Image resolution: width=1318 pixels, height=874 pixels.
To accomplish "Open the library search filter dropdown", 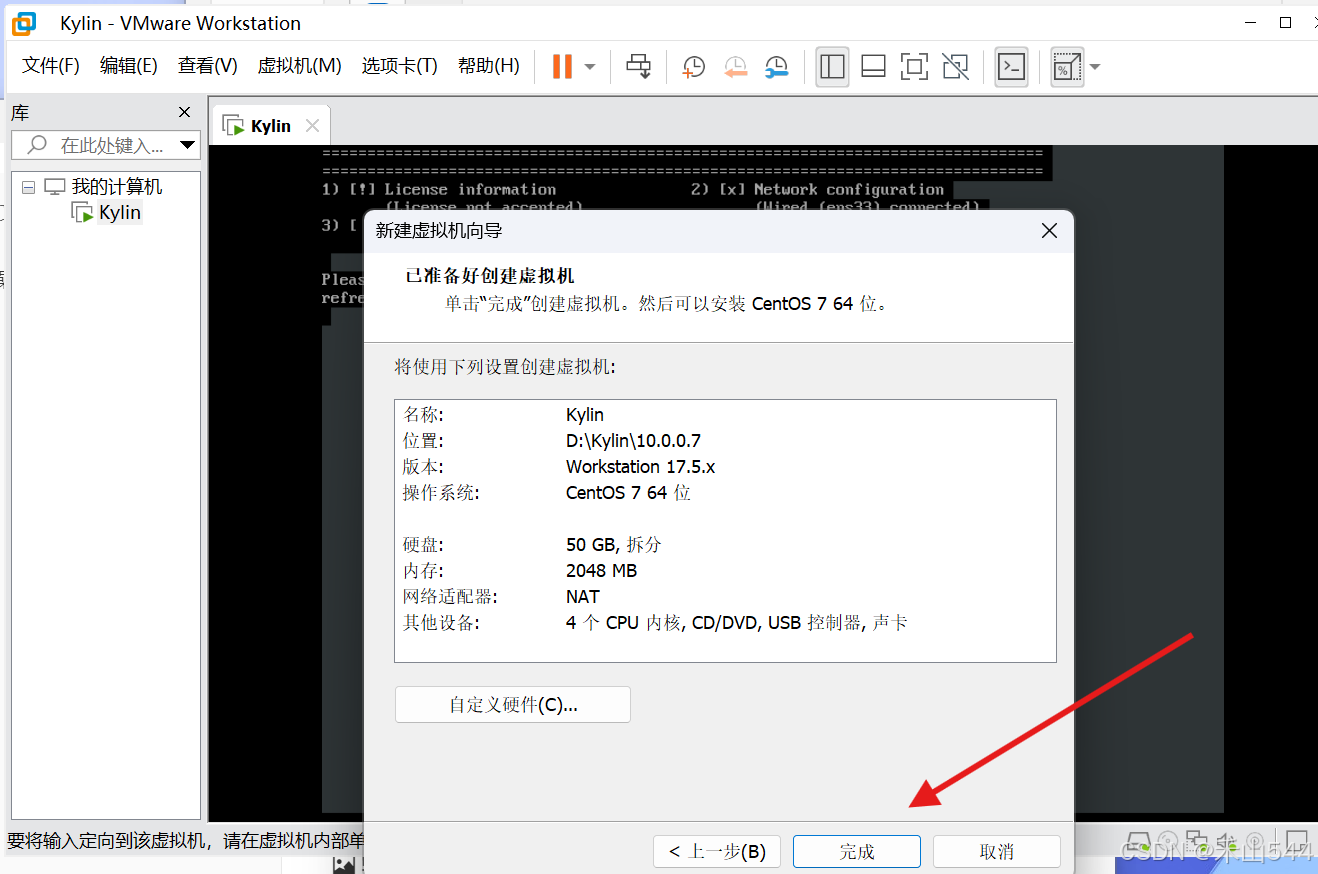I will tap(187, 145).
